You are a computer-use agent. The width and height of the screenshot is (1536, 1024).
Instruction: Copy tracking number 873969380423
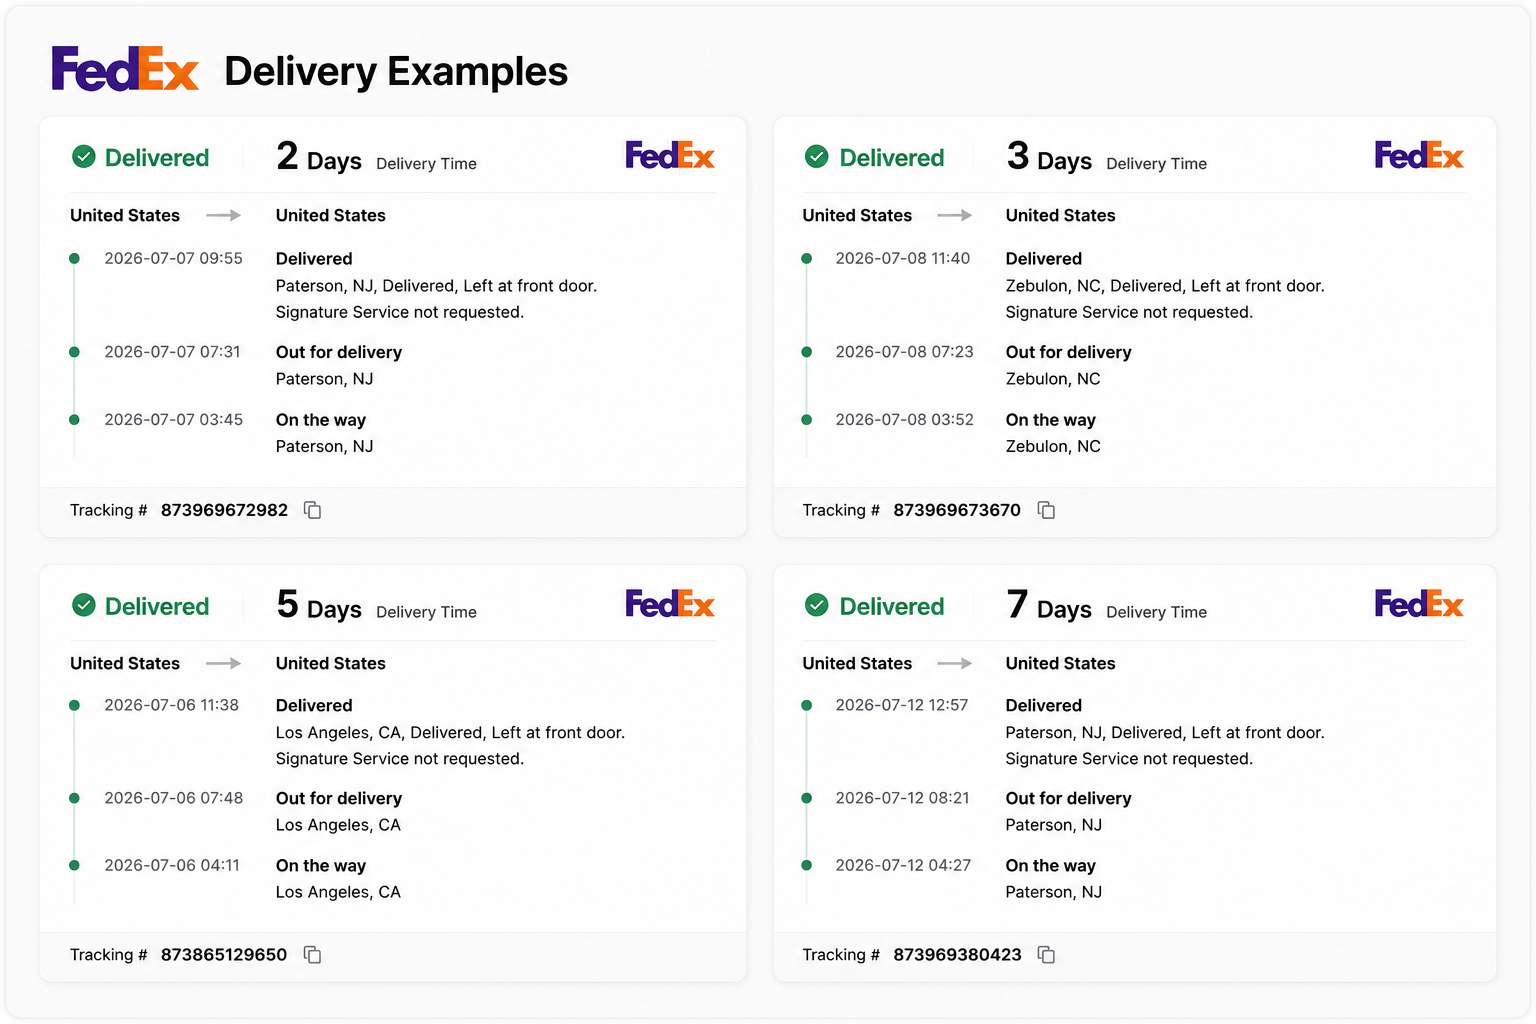click(x=1046, y=955)
